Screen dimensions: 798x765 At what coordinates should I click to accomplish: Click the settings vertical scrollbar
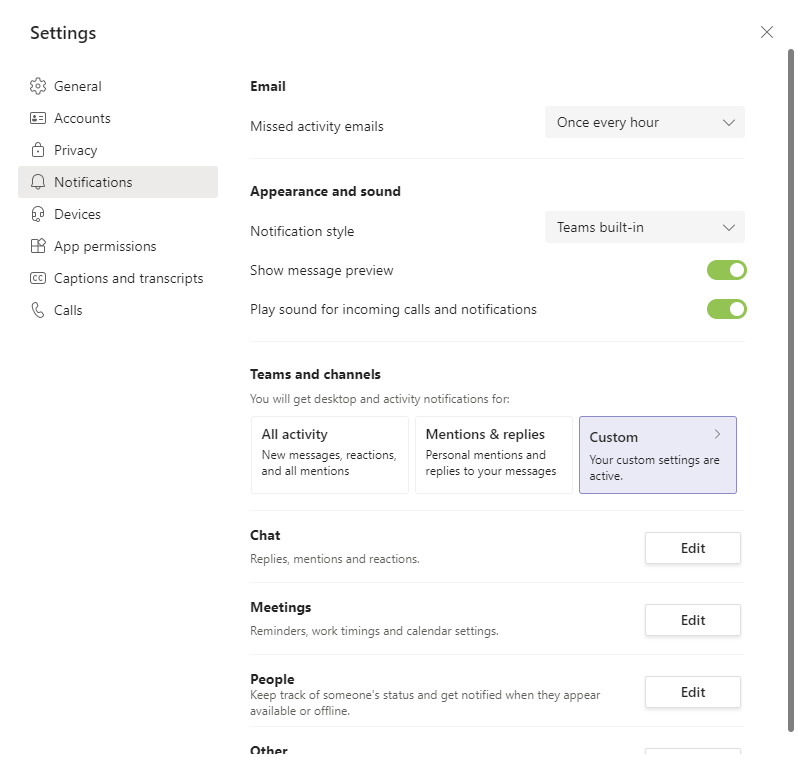coord(790,390)
